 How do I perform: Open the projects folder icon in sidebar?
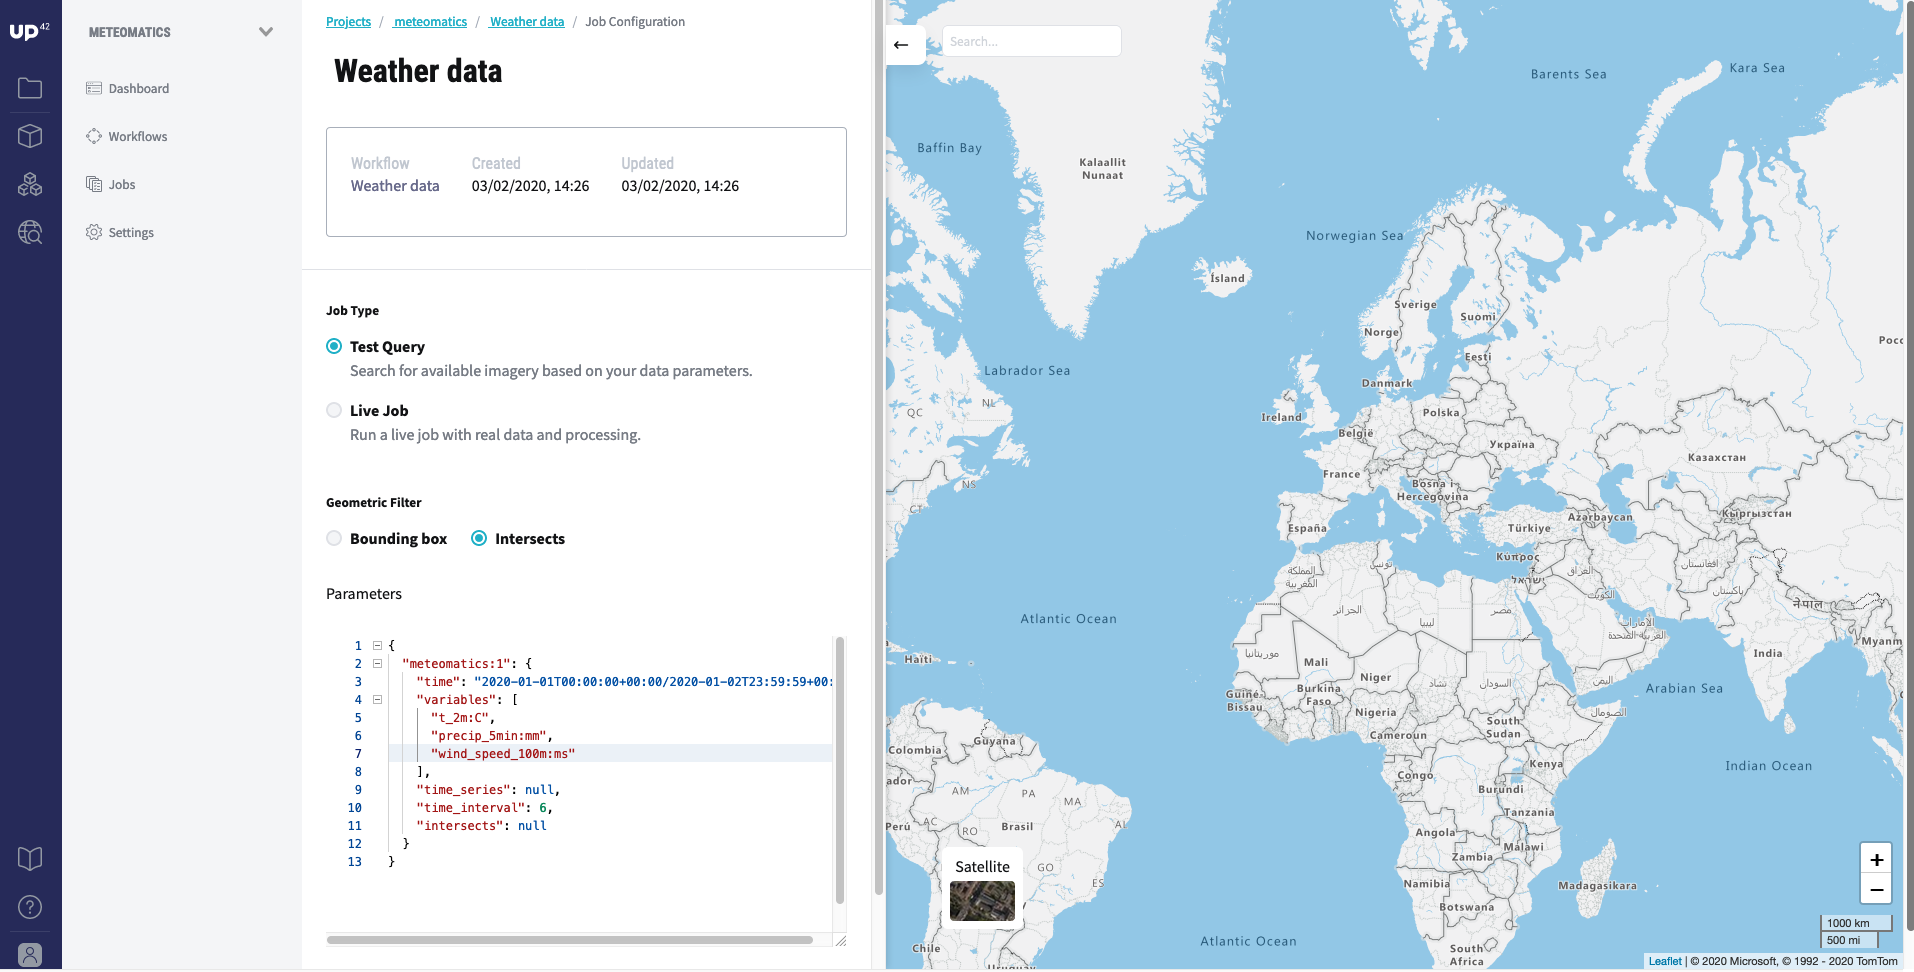30,88
